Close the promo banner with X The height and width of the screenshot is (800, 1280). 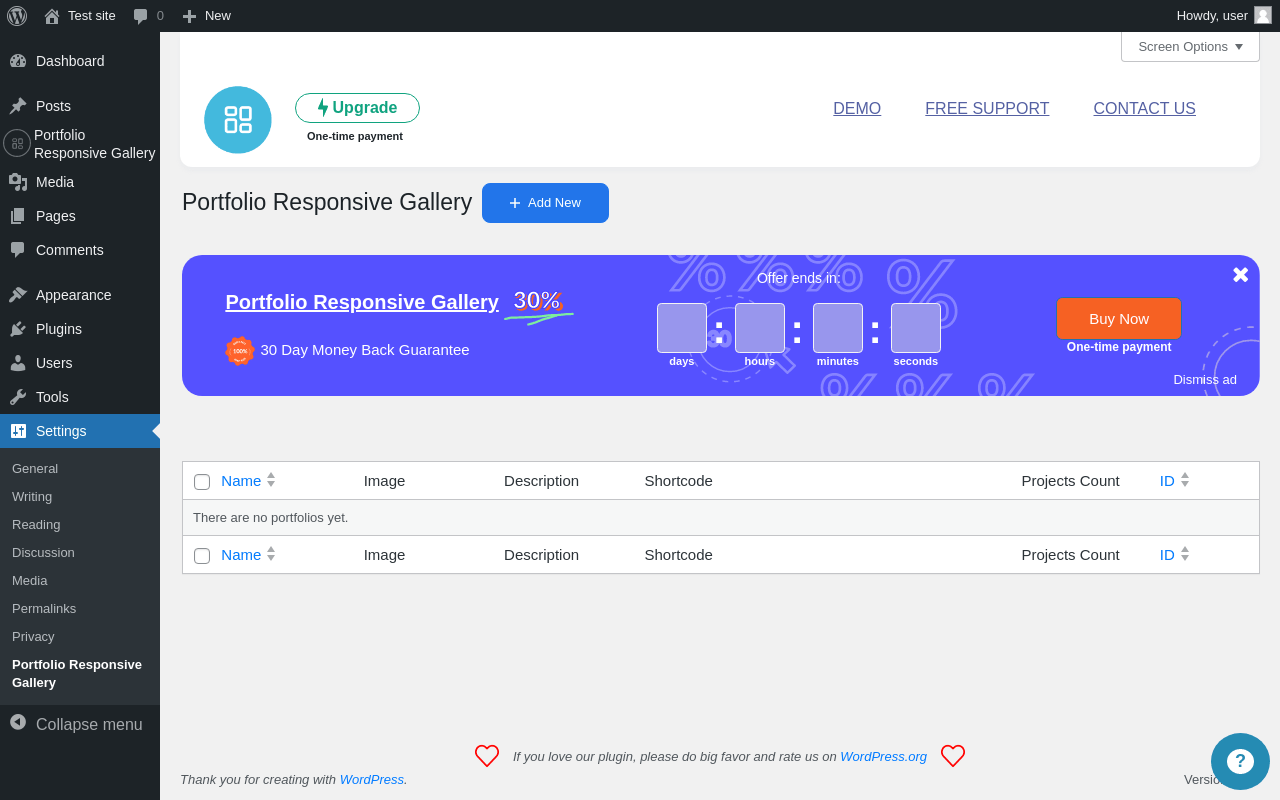[x=1240, y=275]
